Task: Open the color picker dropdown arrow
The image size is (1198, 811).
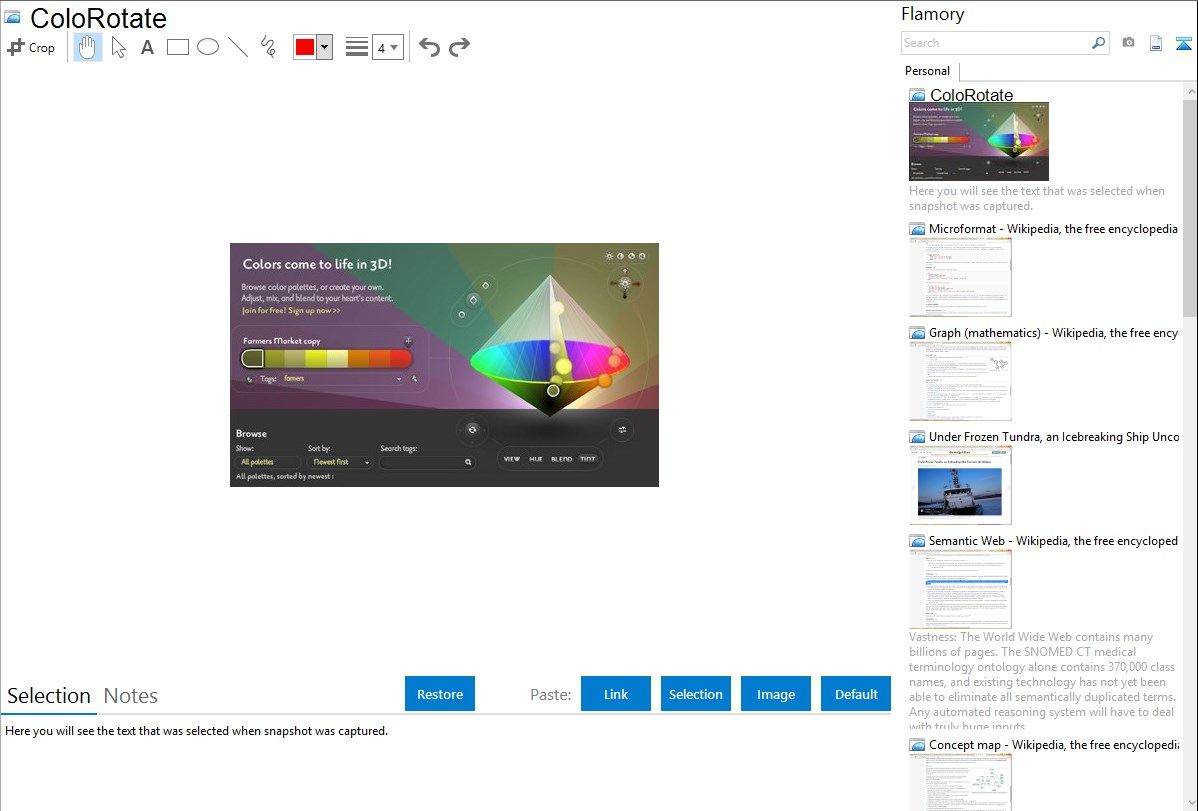Action: pyautogui.click(x=324, y=47)
